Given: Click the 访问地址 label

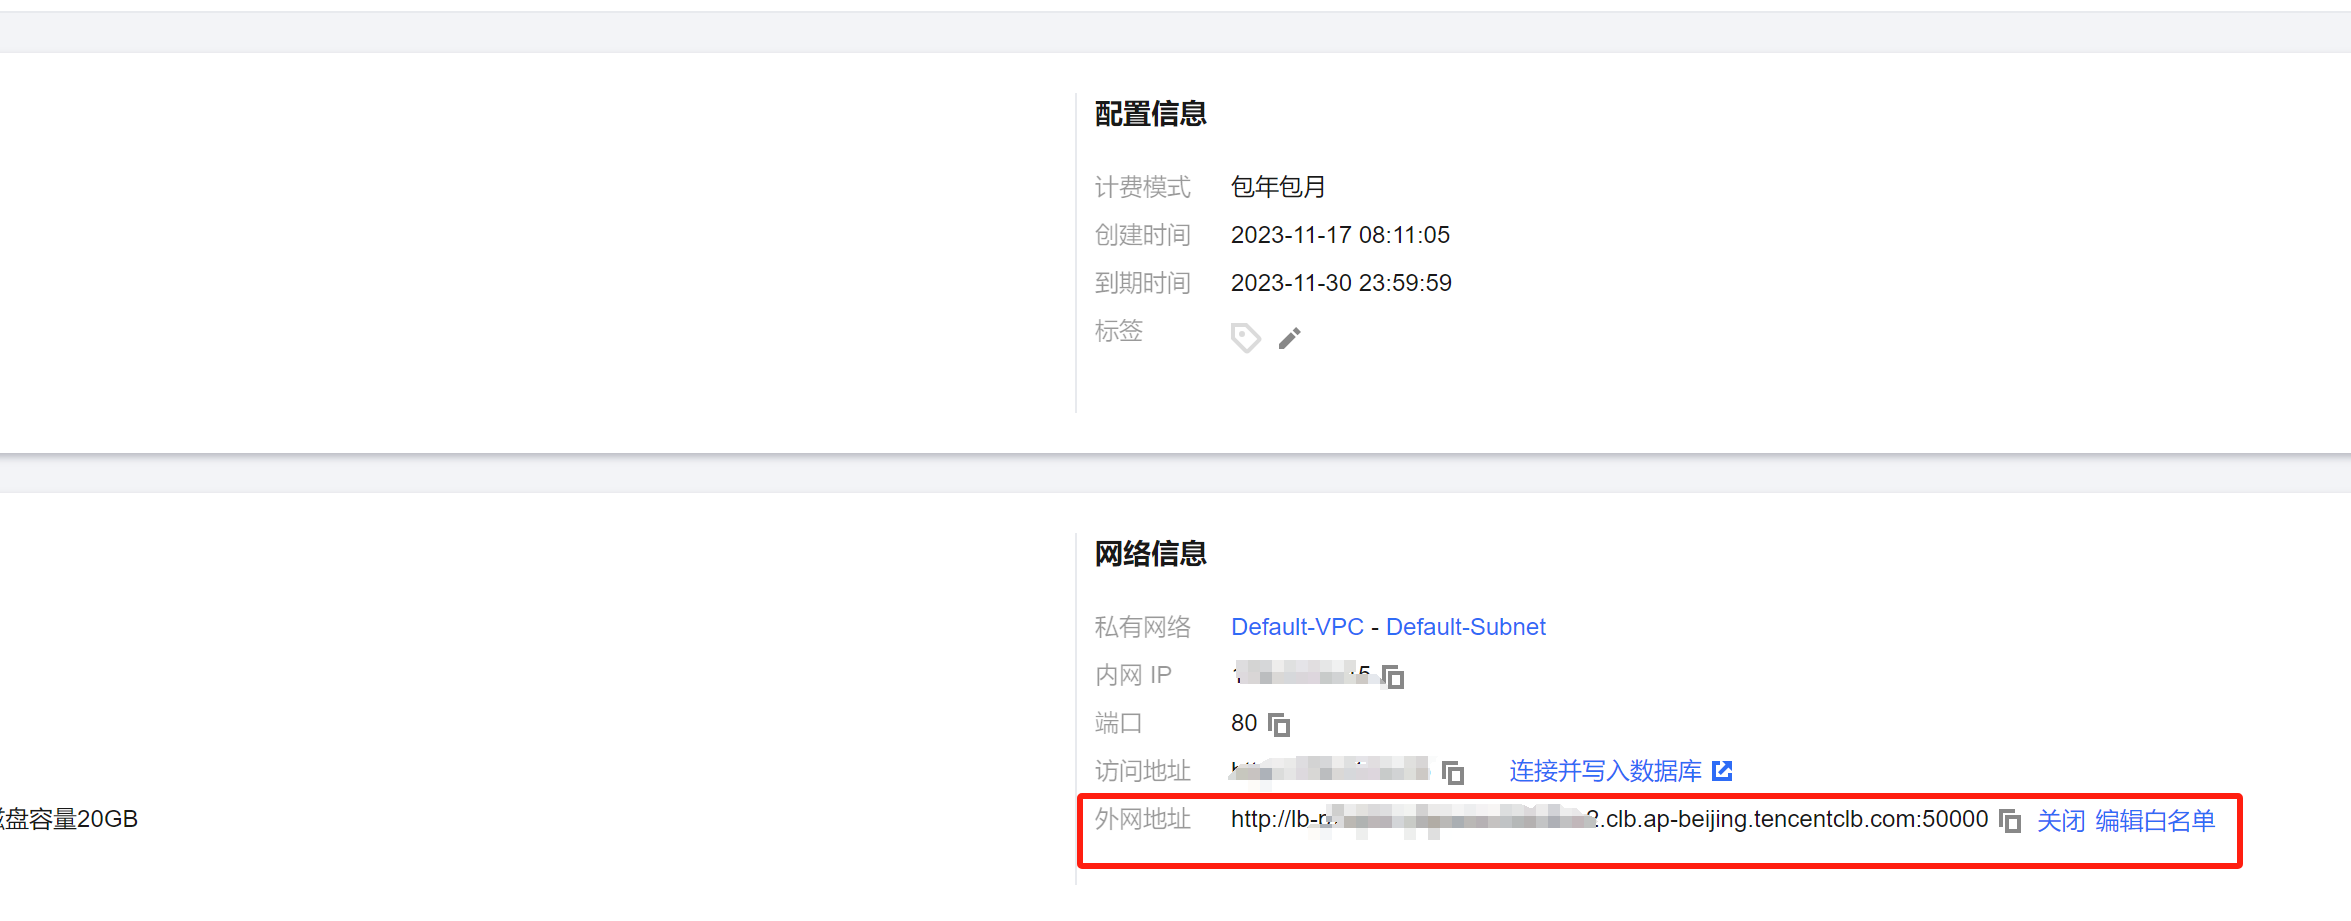Looking at the screenshot, I should 1142,771.
